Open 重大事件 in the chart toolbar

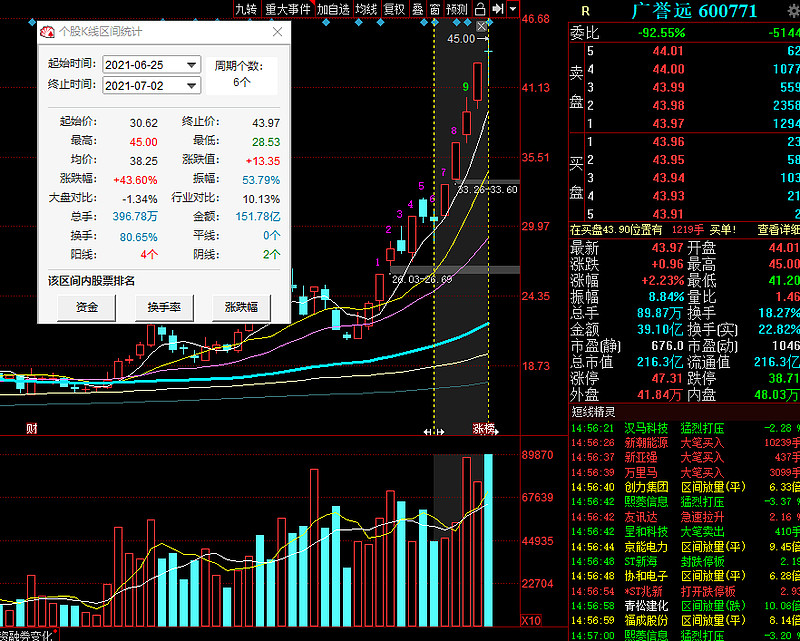tap(287, 9)
